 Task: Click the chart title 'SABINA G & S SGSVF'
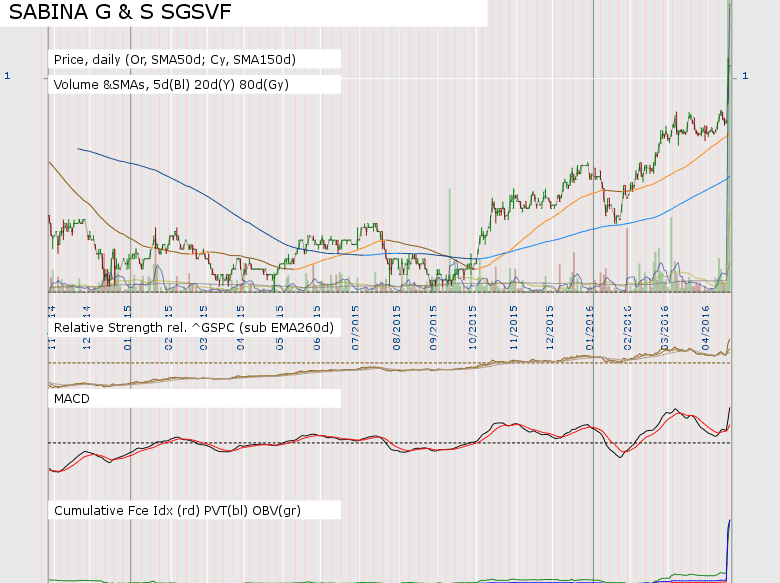(x=120, y=11)
